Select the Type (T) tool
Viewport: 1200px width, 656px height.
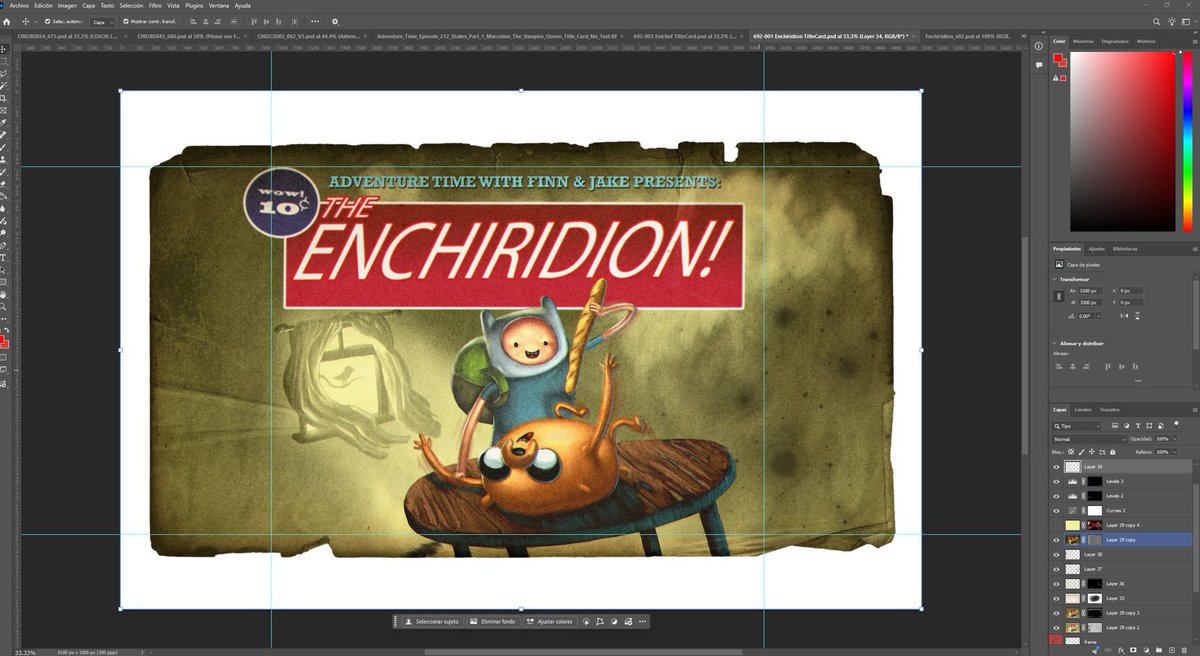(x=5, y=257)
